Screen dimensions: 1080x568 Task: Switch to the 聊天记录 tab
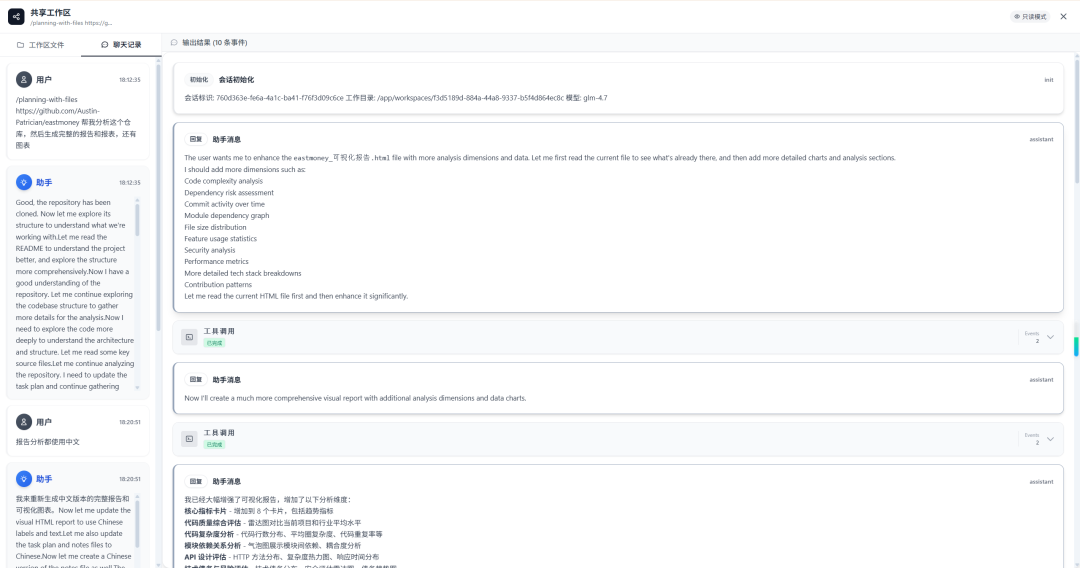[x=121, y=45]
